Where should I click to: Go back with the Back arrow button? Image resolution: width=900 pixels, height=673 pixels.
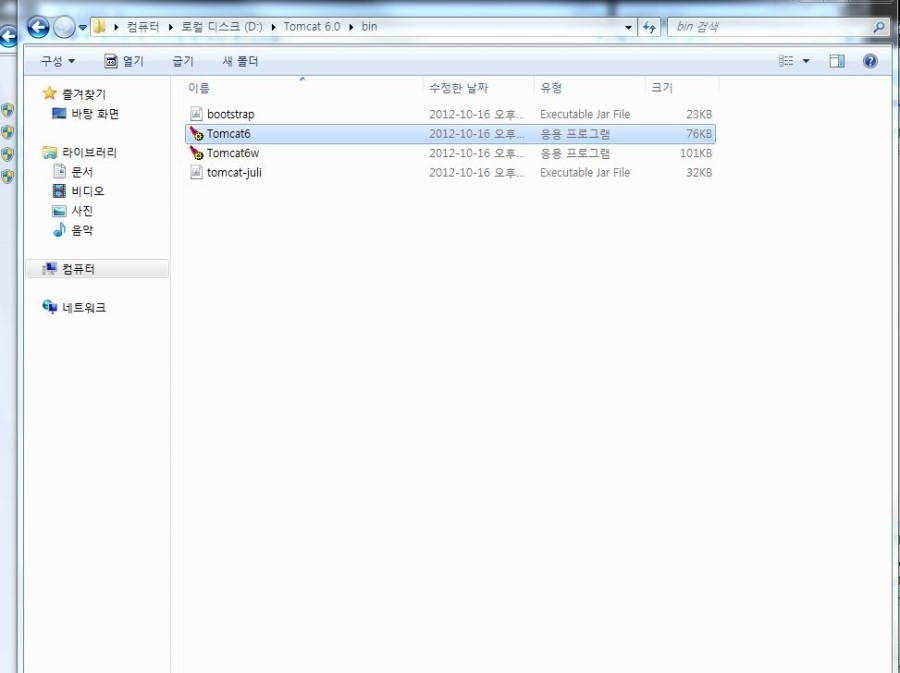tap(38, 27)
